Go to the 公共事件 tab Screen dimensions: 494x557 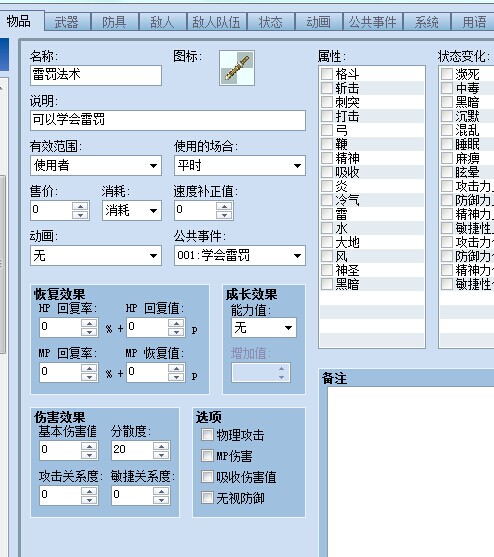point(372,22)
